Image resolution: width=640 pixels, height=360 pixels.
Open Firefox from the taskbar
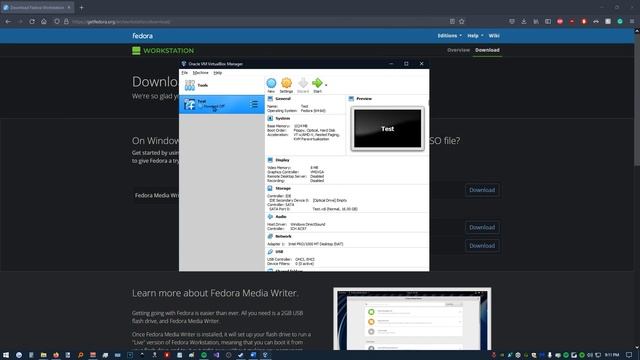click(56, 355)
